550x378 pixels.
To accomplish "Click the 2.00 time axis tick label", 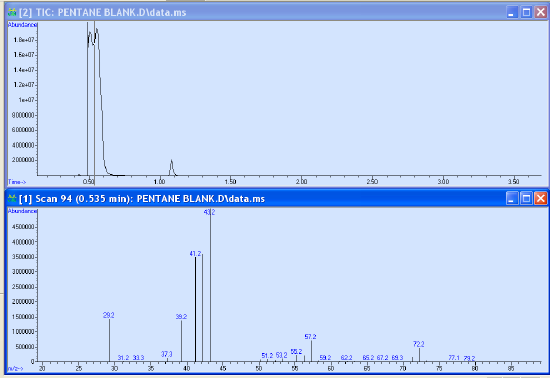I will [301, 182].
